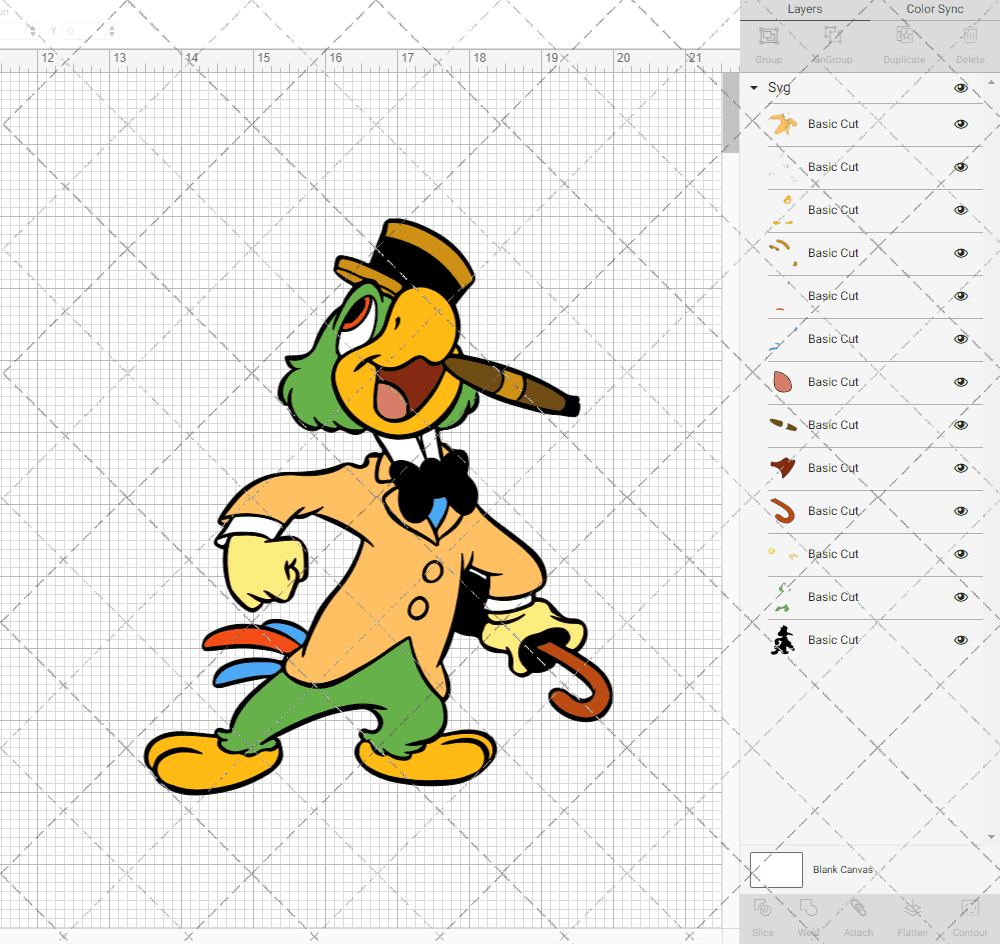Select the pink tongue layer thumbnail
Image resolution: width=1000 pixels, height=944 pixels.
tap(783, 381)
